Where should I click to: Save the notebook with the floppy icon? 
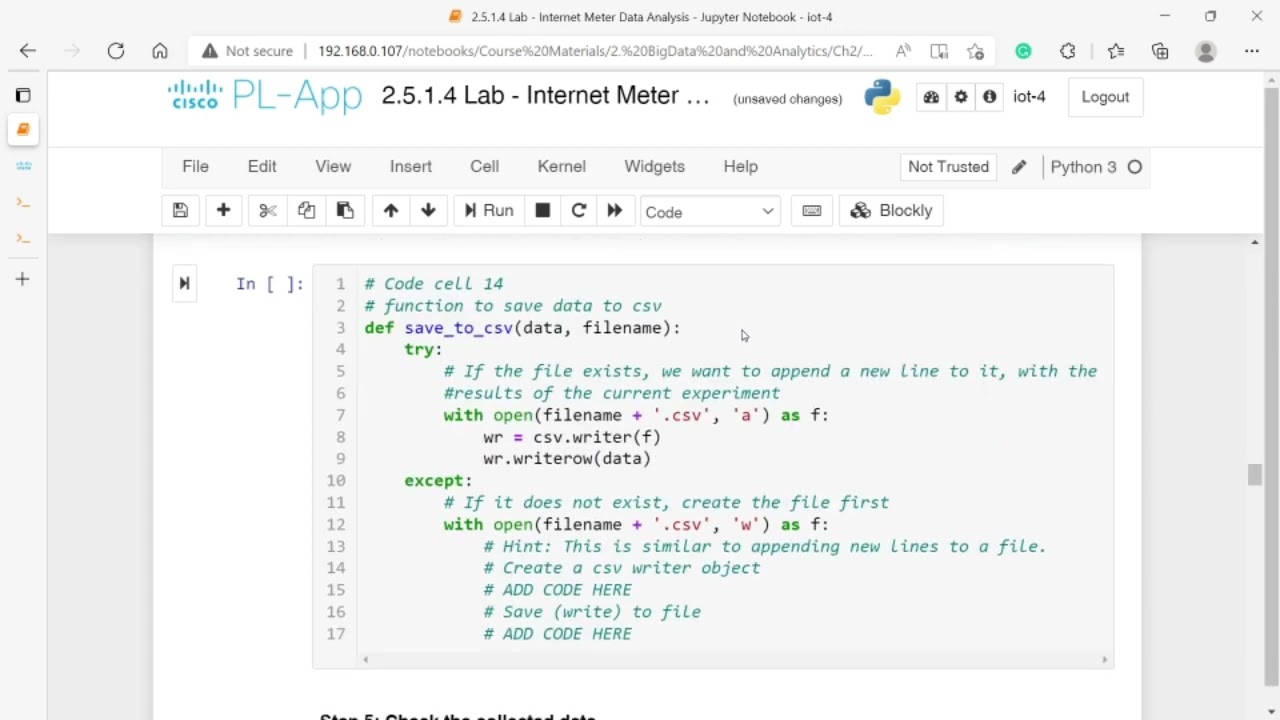(x=180, y=211)
